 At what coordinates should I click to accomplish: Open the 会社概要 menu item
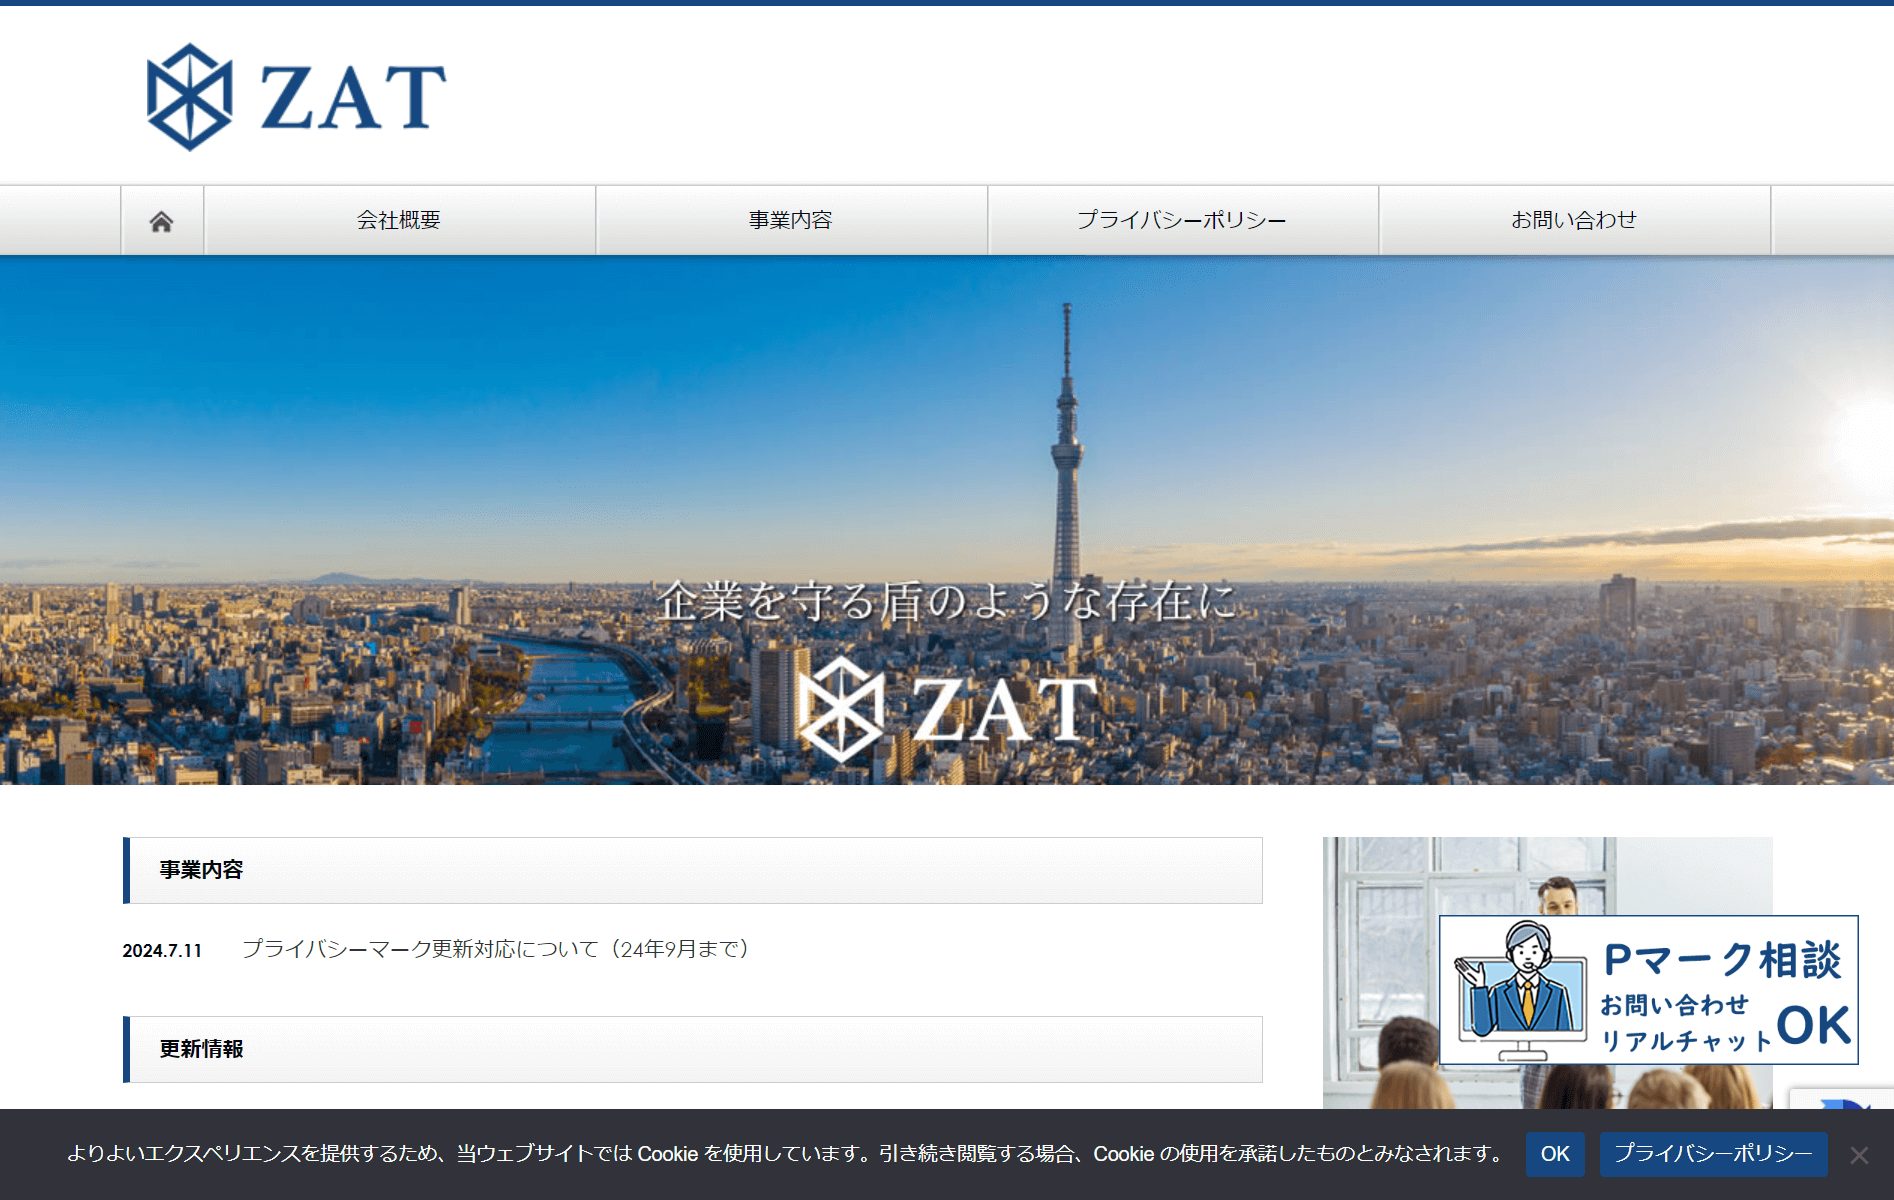[399, 221]
